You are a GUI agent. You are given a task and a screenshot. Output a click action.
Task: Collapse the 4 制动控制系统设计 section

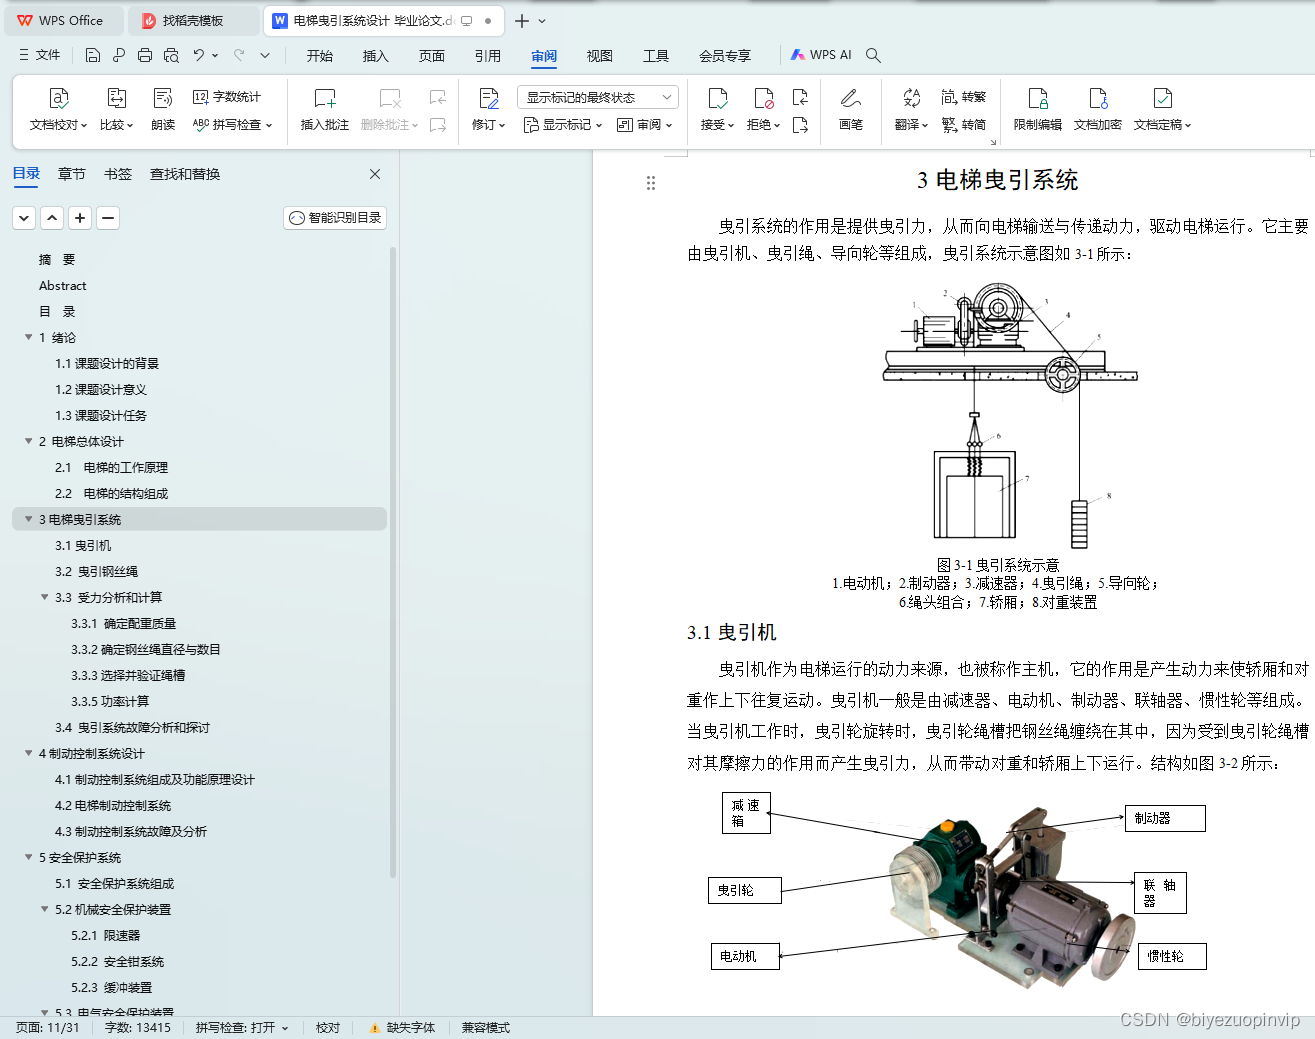pos(29,753)
